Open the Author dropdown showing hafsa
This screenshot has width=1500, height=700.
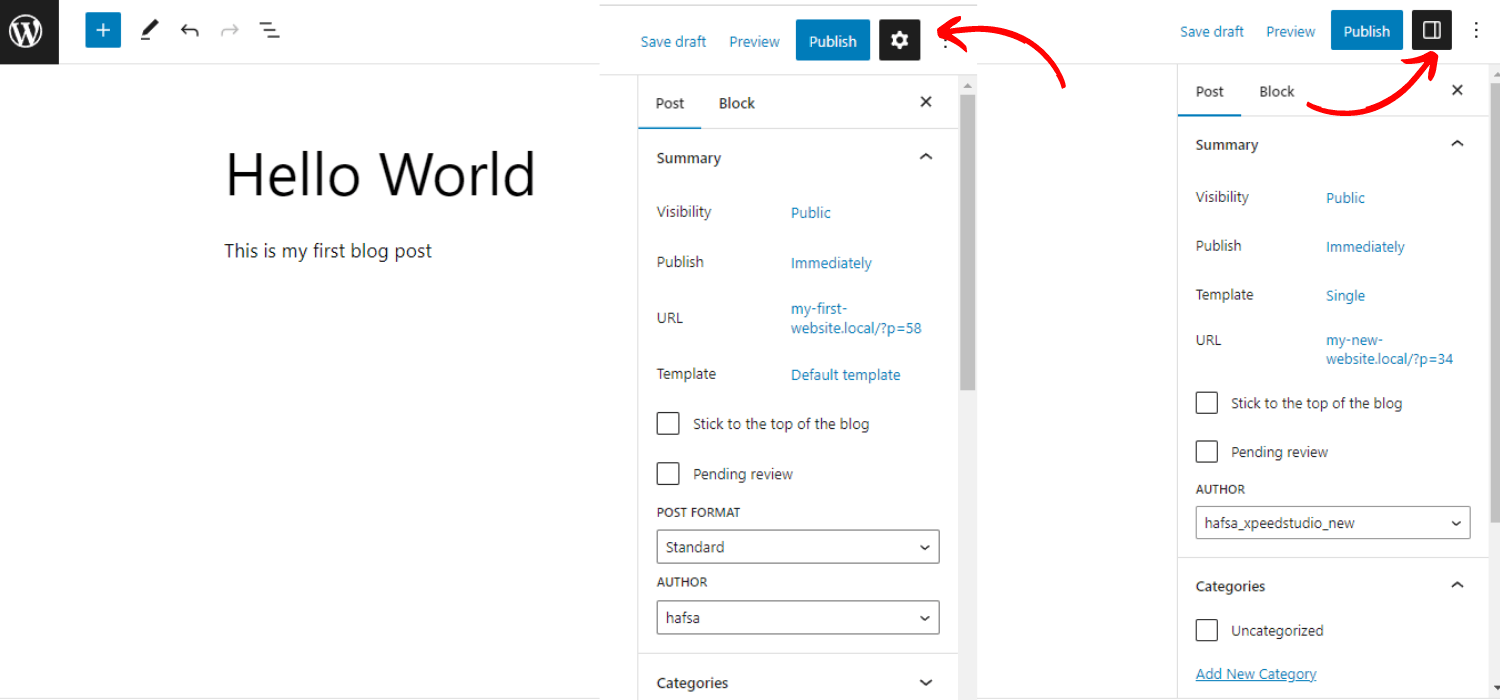[798, 617]
